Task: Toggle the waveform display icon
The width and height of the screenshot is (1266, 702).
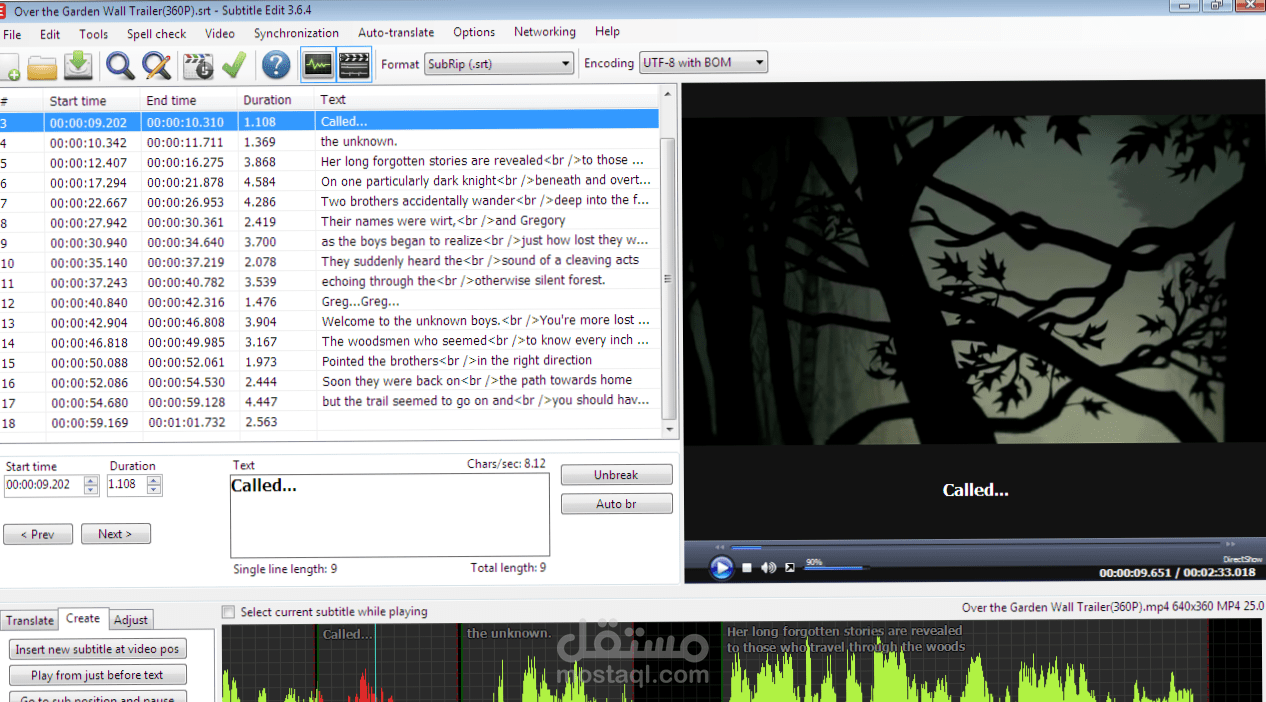Action: click(318, 65)
